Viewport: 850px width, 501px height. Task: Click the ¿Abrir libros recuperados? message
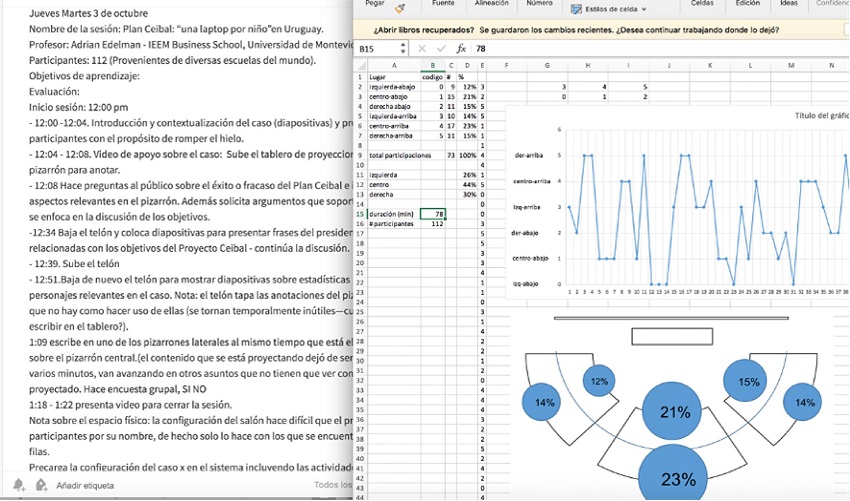[423, 30]
